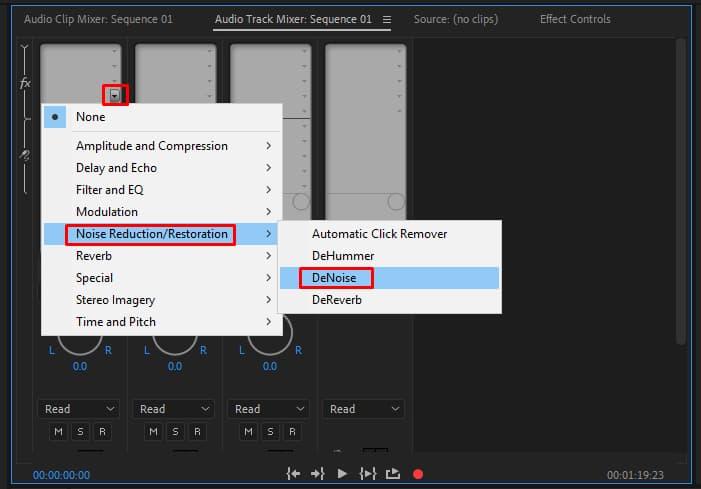Expand Stereo Imagery submenu
Viewport: 701px width, 489px height.
[x=162, y=300]
